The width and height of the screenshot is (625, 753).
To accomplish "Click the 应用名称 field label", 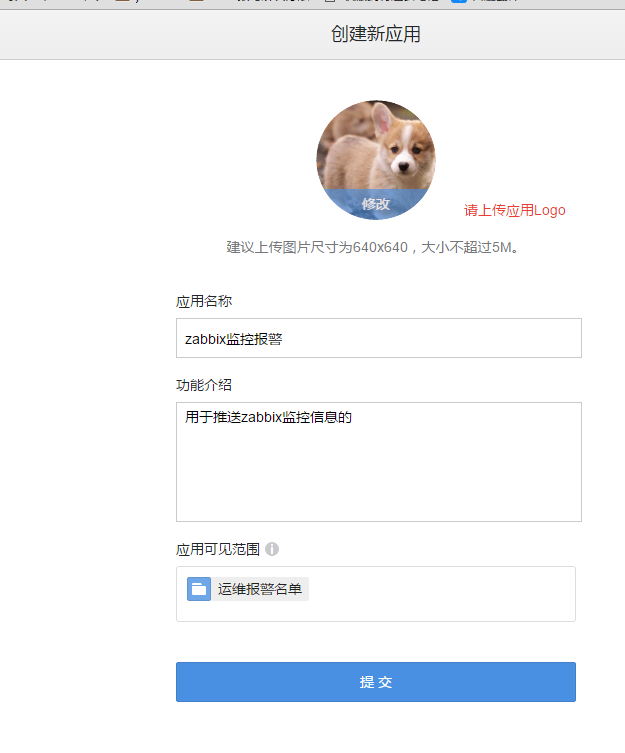I will pos(204,302).
